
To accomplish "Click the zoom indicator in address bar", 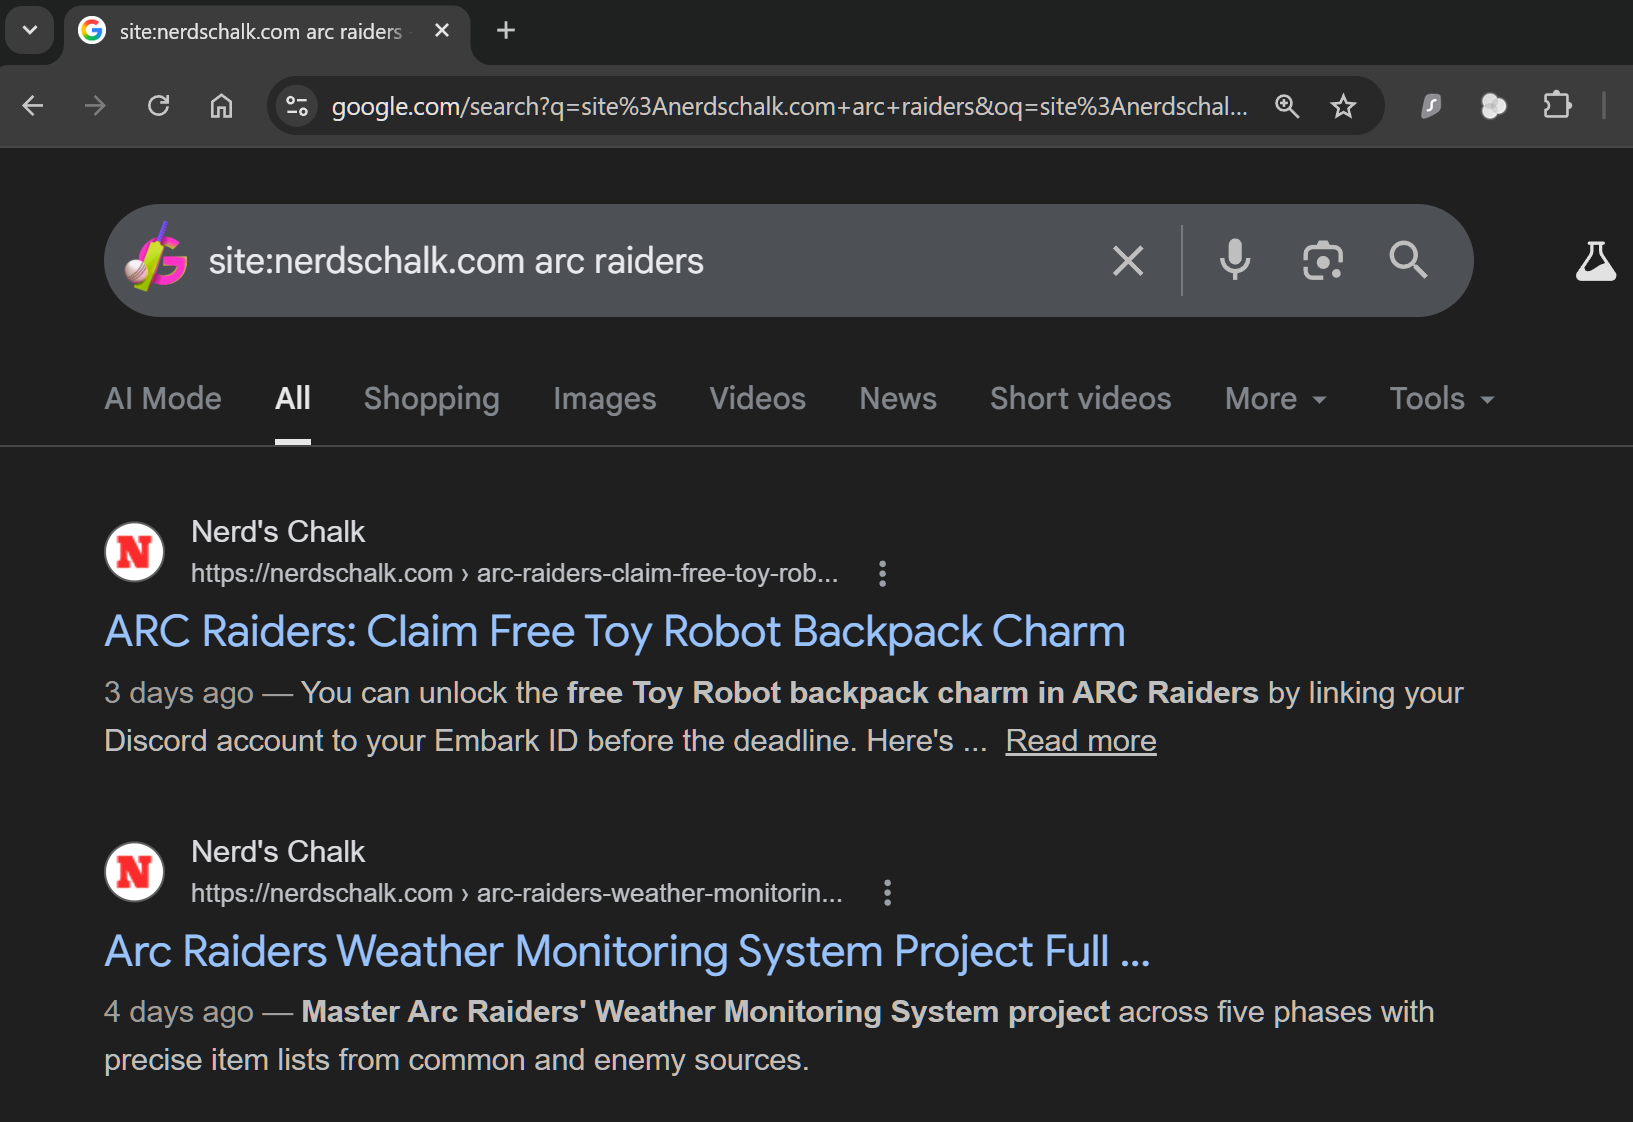I will point(1287,106).
